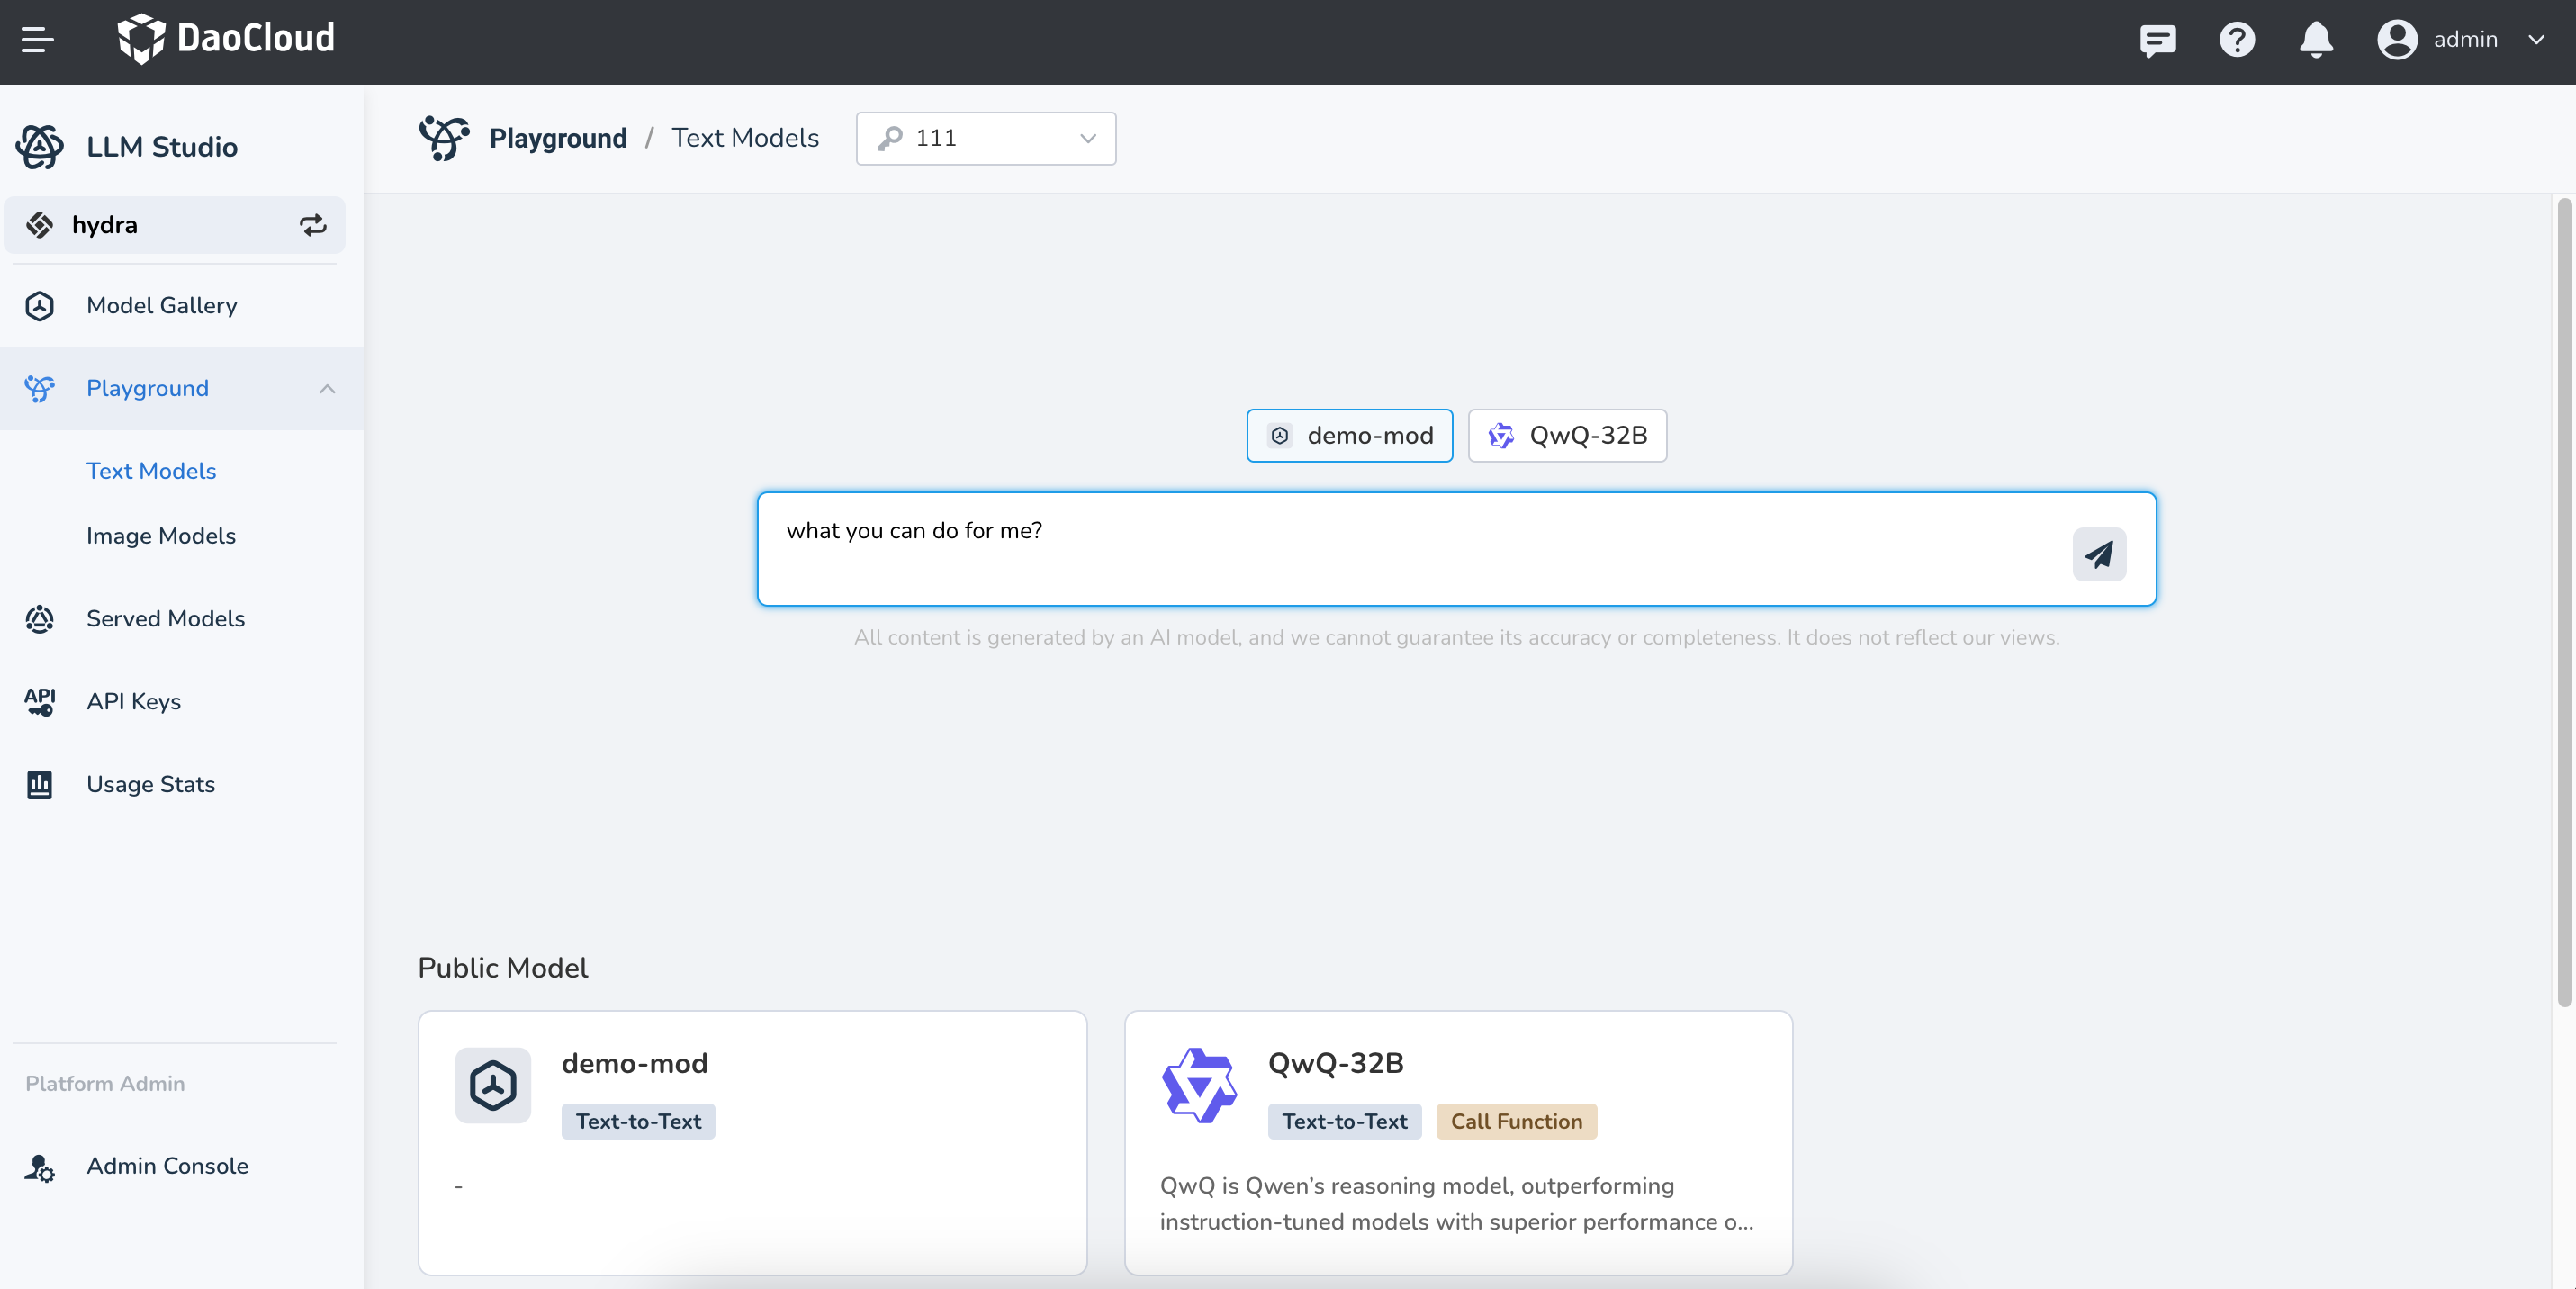The height and width of the screenshot is (1289, 2576).
Task: Open Served Models in the sidebar
Action: point(165,618)
